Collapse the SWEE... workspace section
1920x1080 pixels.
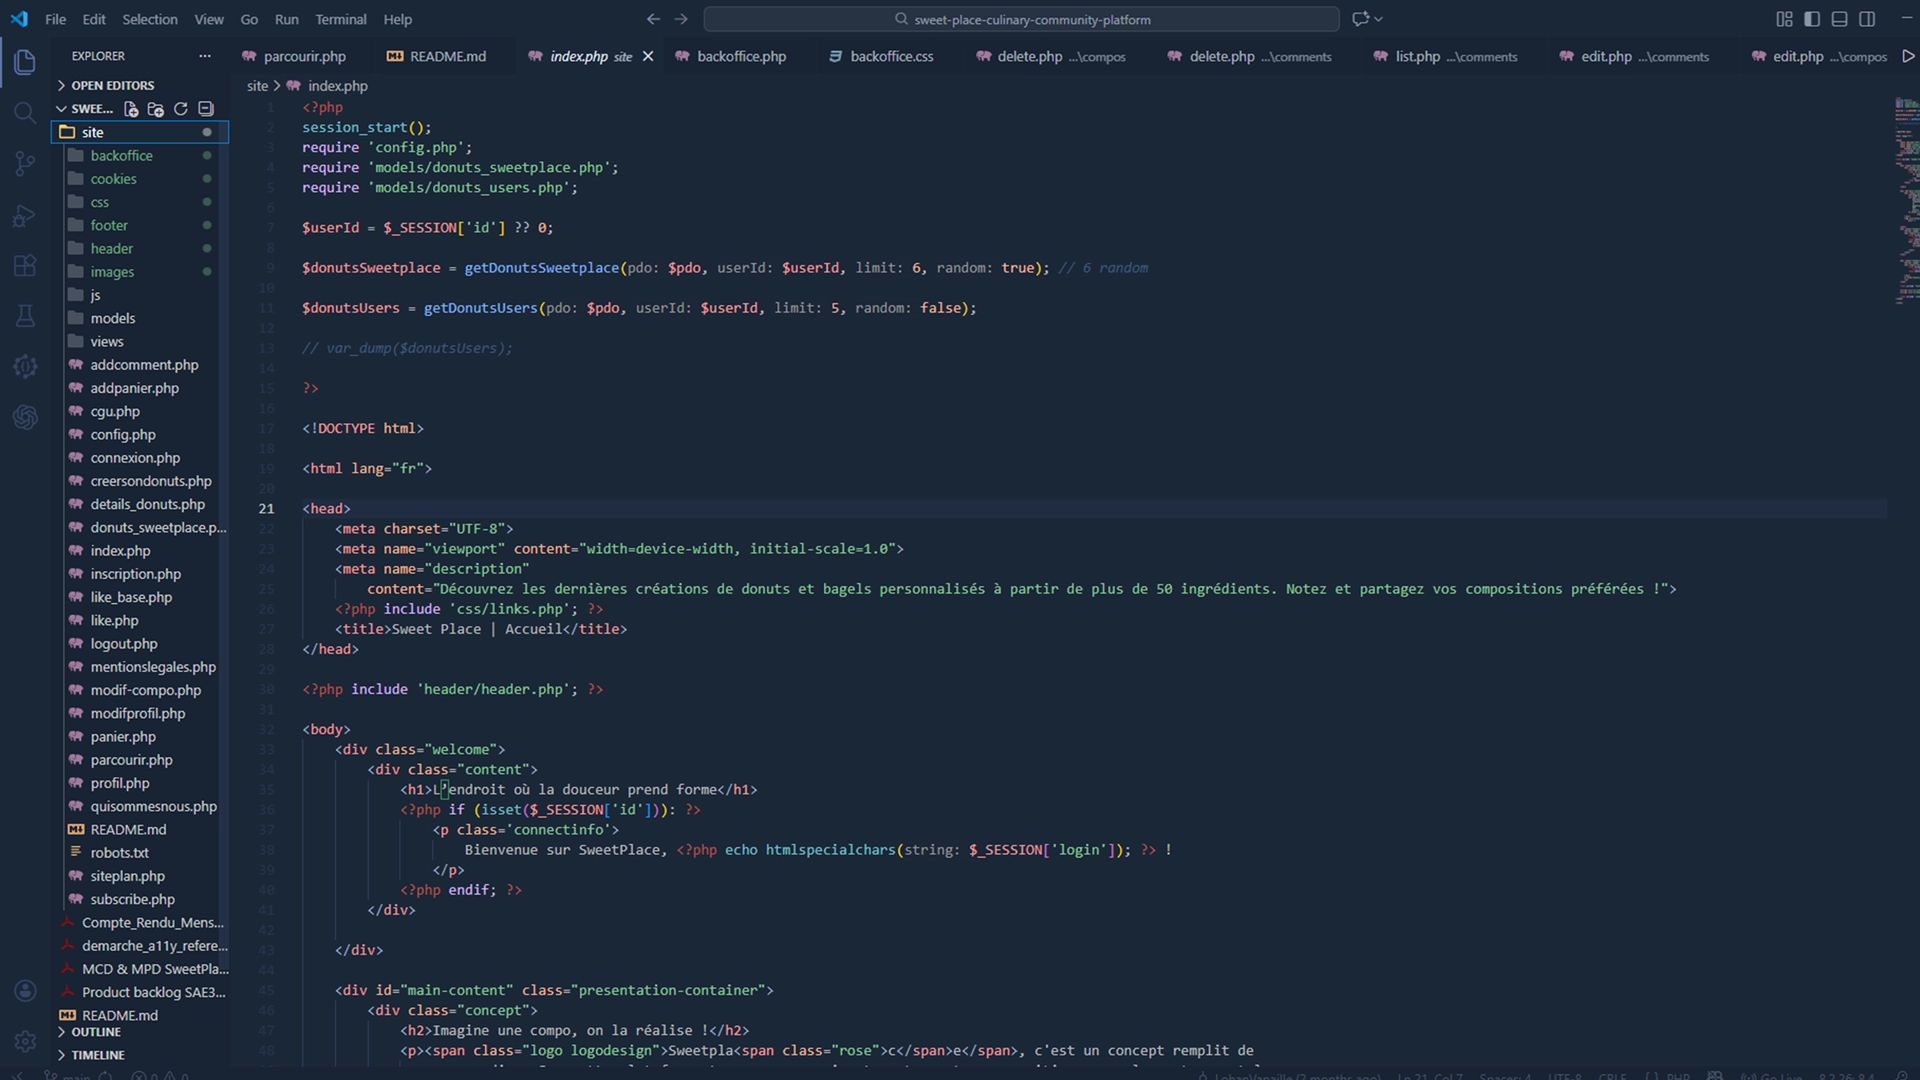(x=85, y=109)
